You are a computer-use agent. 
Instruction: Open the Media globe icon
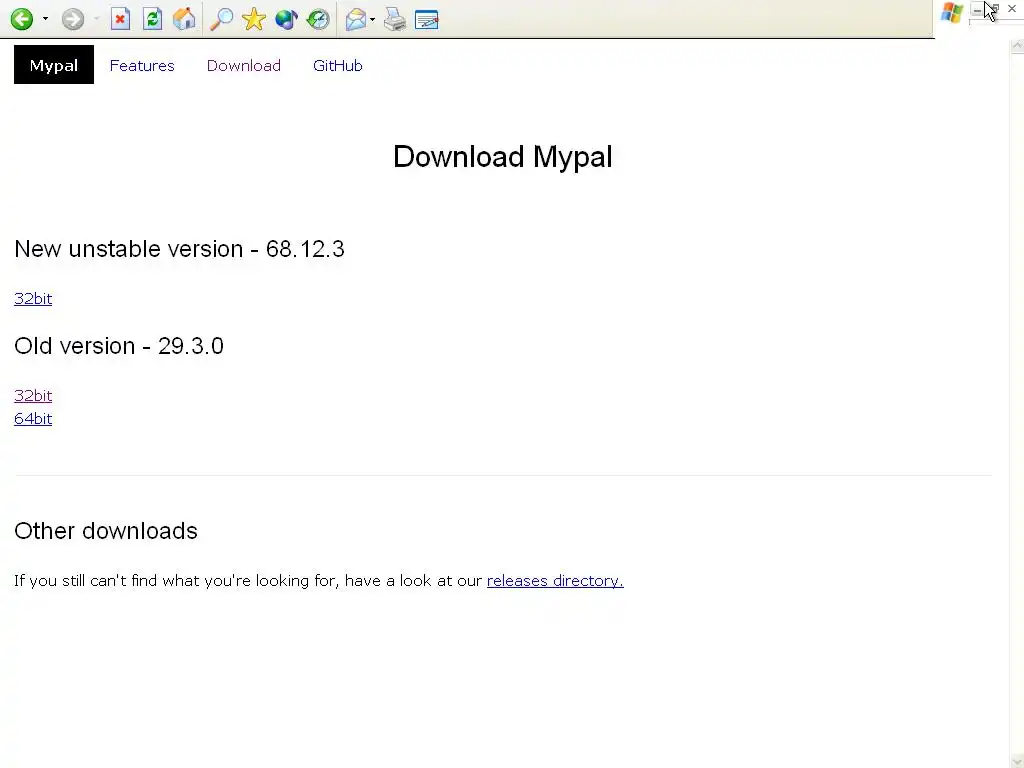(x=286, y=19)
